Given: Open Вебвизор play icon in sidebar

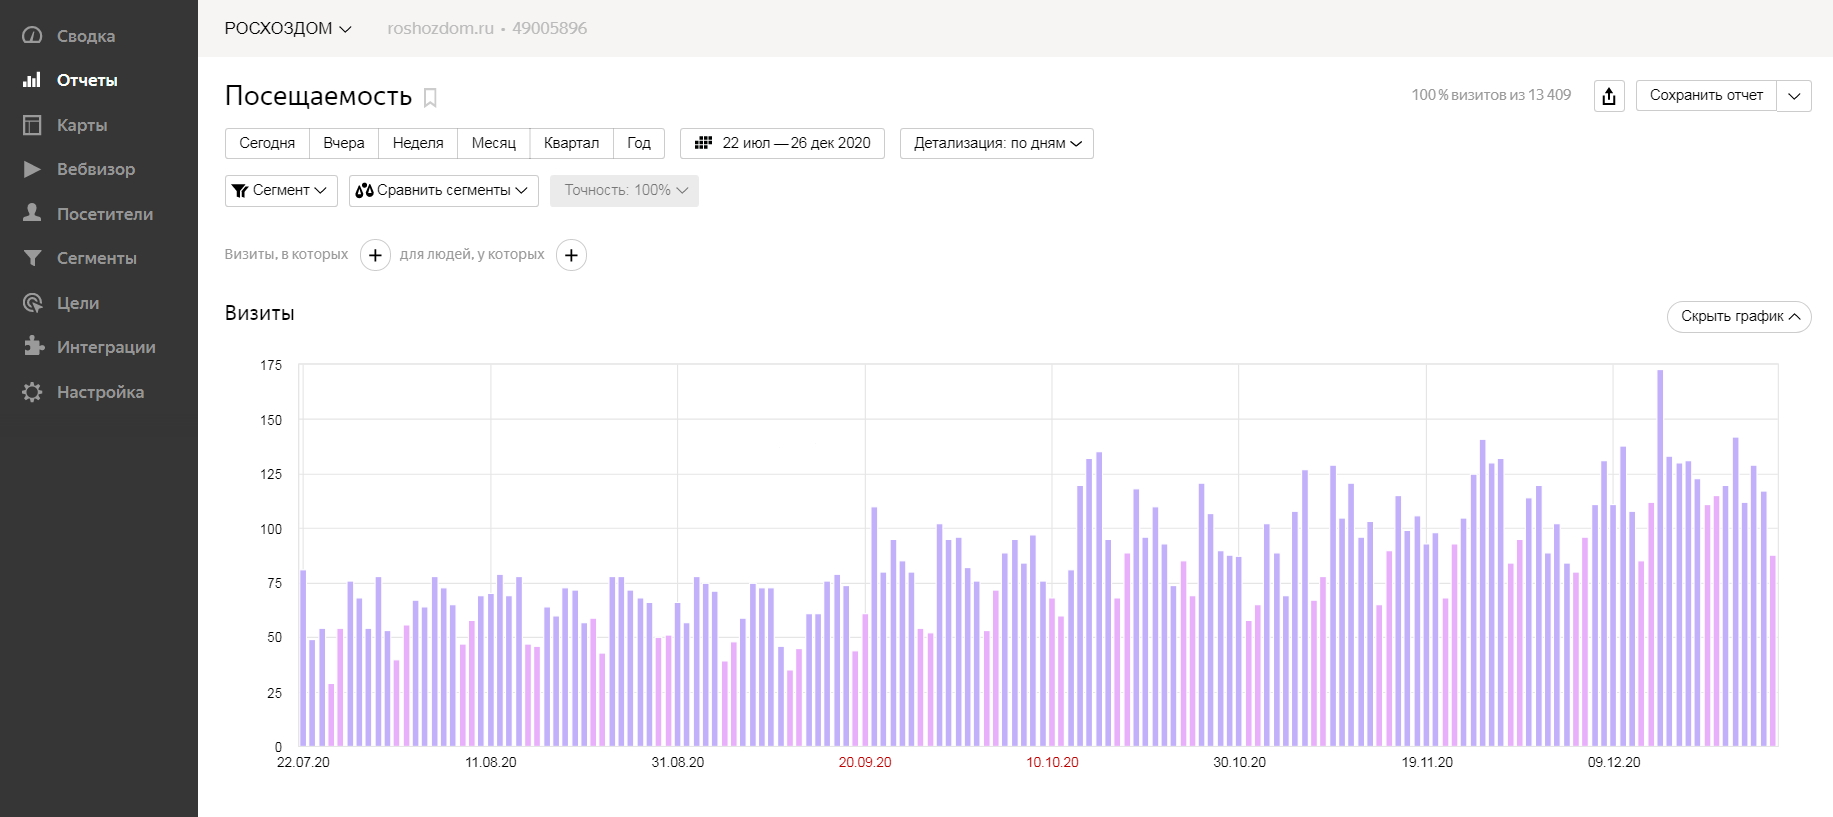Looking at the screenshot, I should pos(32,169).
